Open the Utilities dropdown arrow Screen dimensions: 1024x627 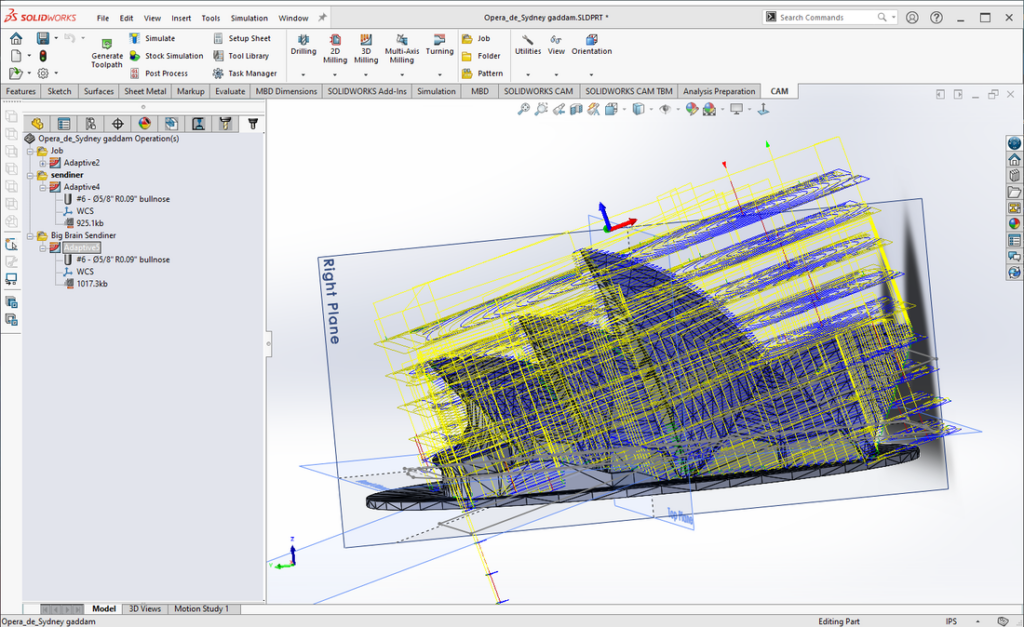click(528, 74)
